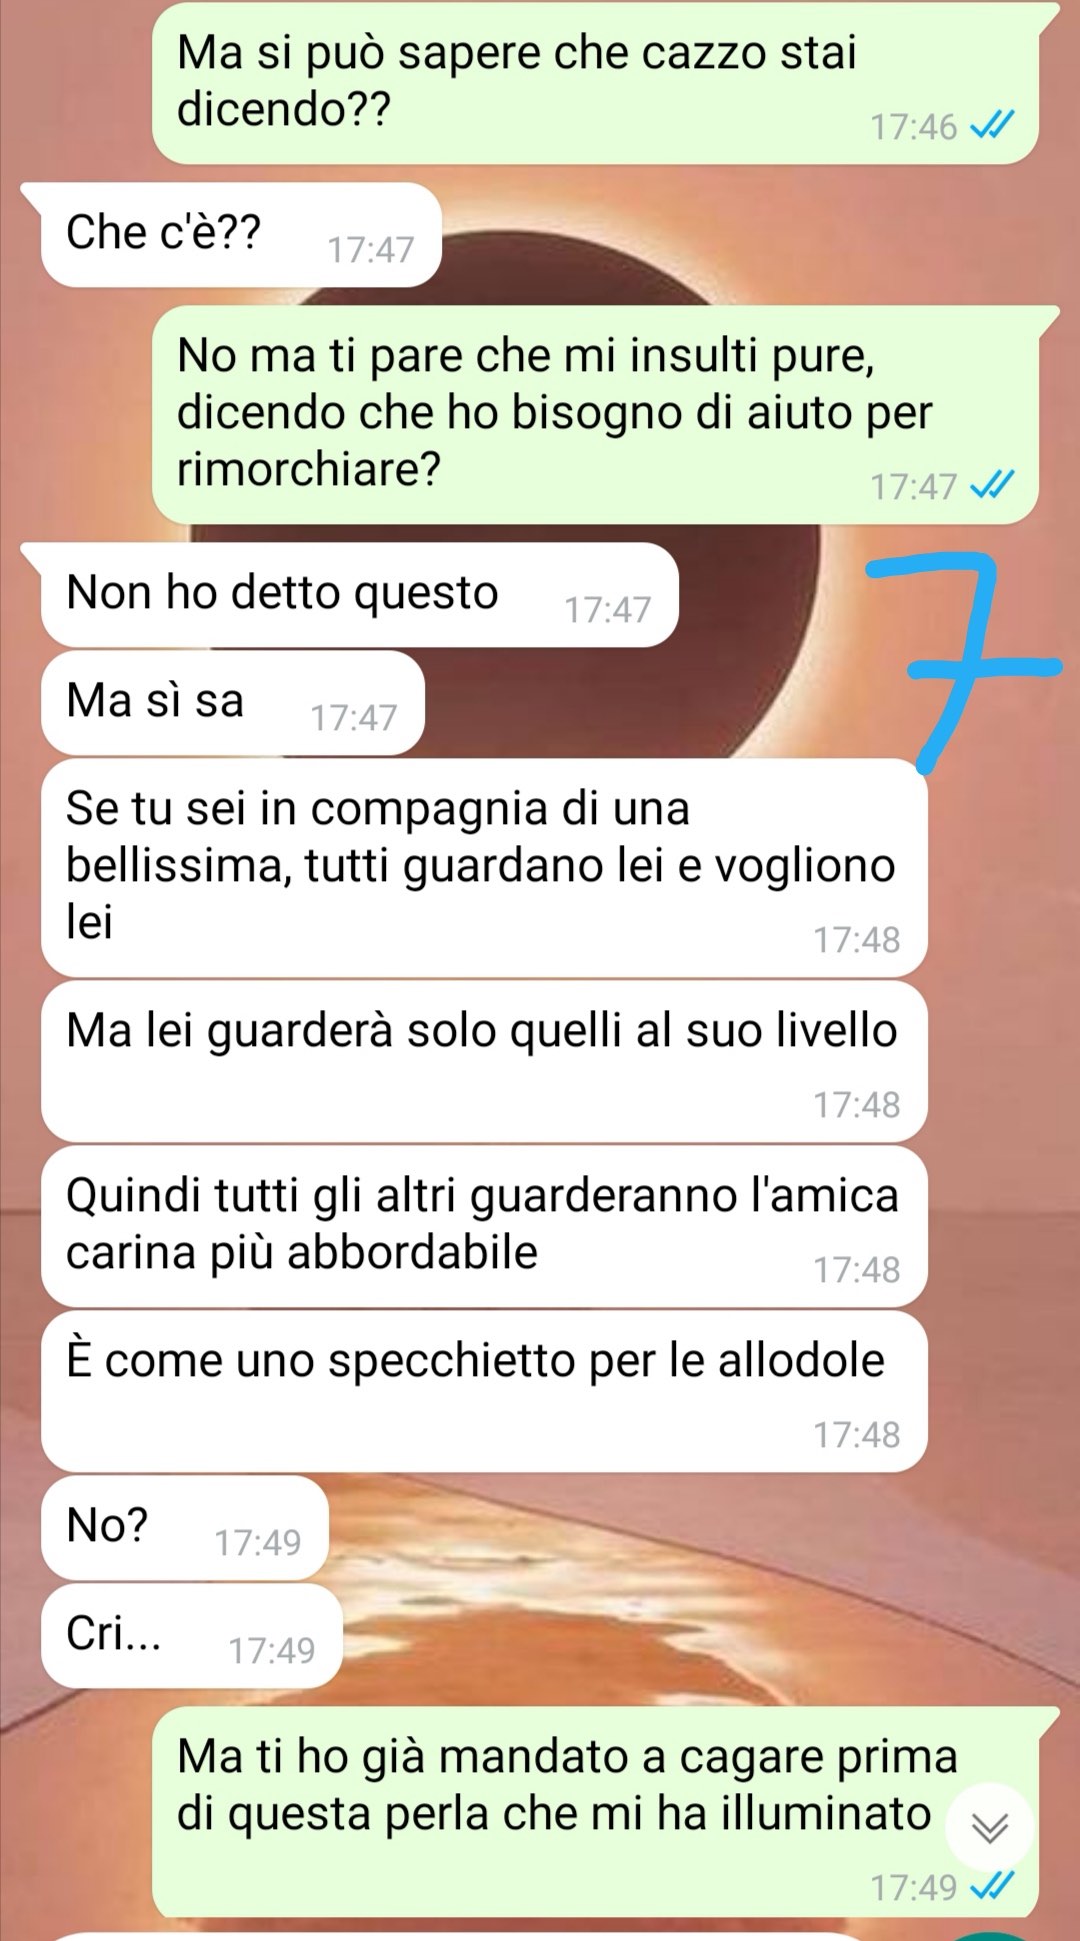Select the 'Non ho detto questo' message
The image size is (1080, 1941).
tap(359, 595)
